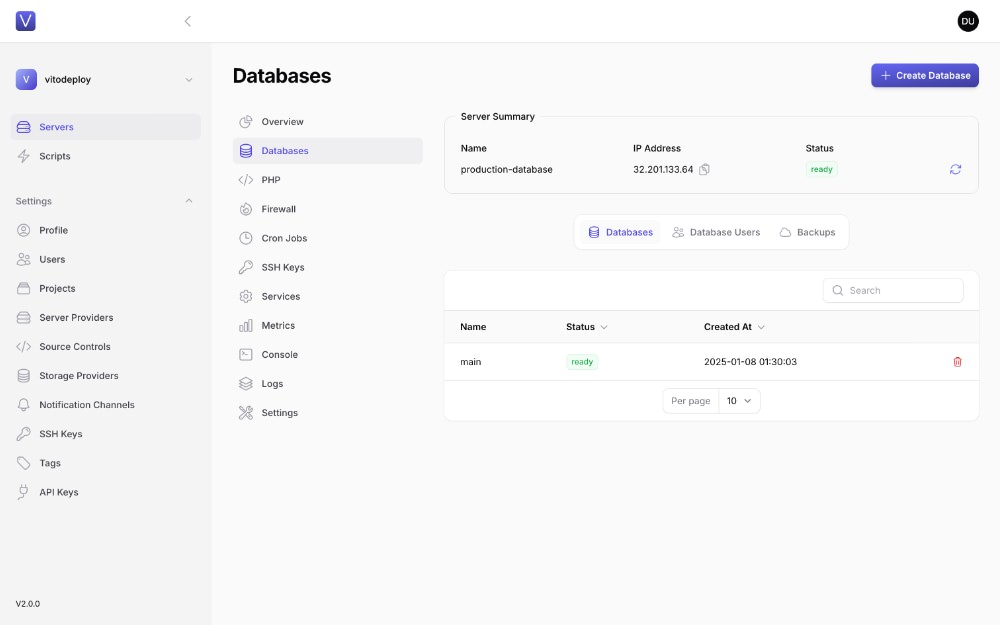Image resolution: width=1000 pixels, height=625 pixels.
Task: Open the PHP section
Action: point(327,180)
